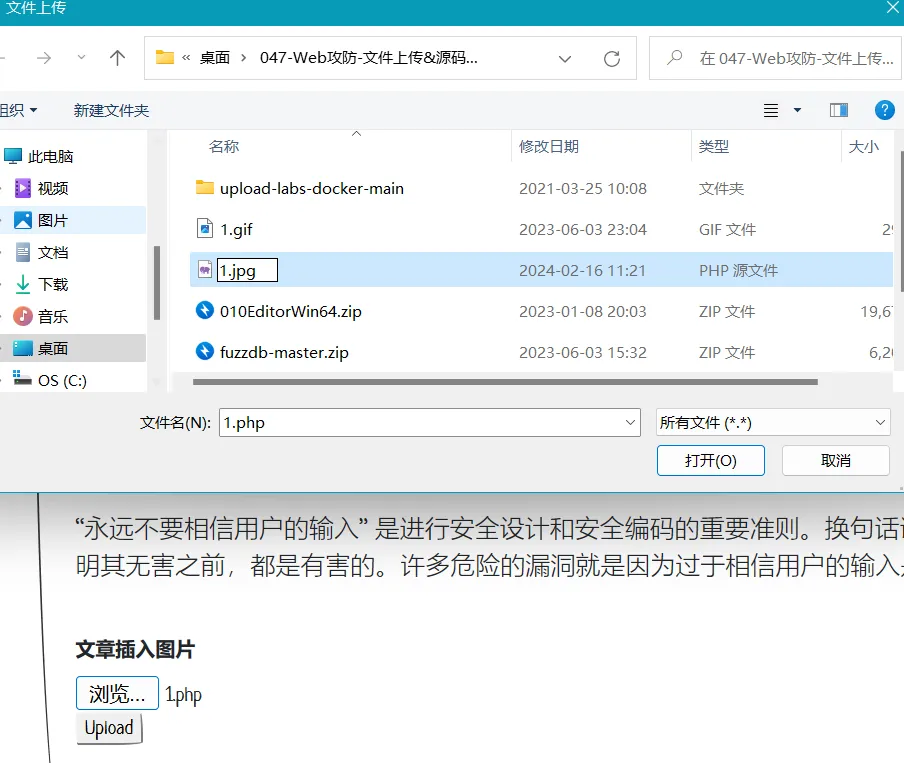Click the New Folder (新建文件夹) toolbar button
904x763 pixels.
[111, 110]
